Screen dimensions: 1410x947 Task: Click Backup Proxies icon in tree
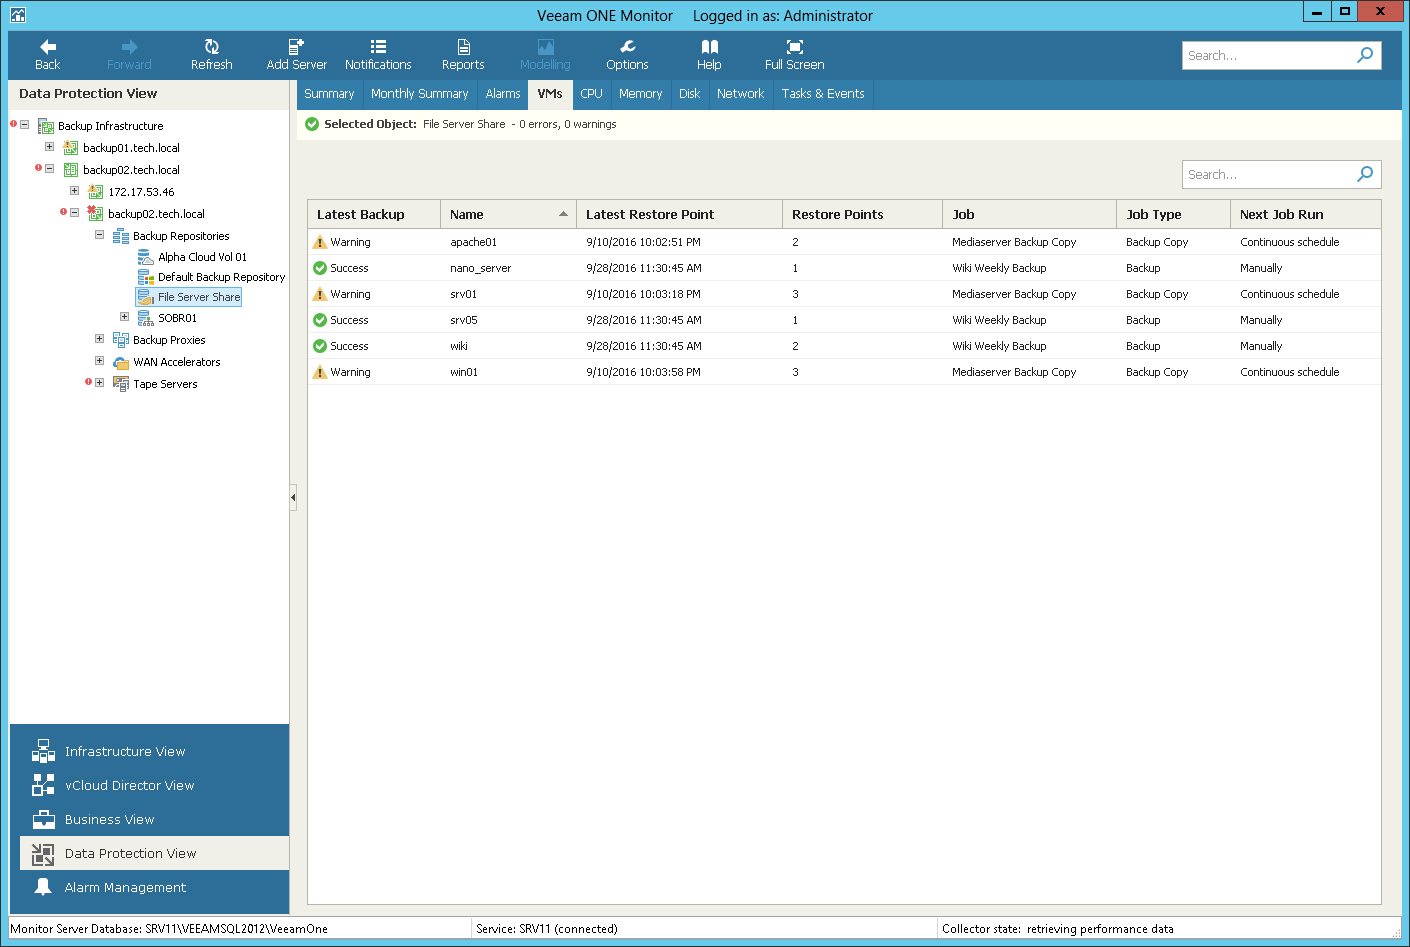(x=120, y=340)
